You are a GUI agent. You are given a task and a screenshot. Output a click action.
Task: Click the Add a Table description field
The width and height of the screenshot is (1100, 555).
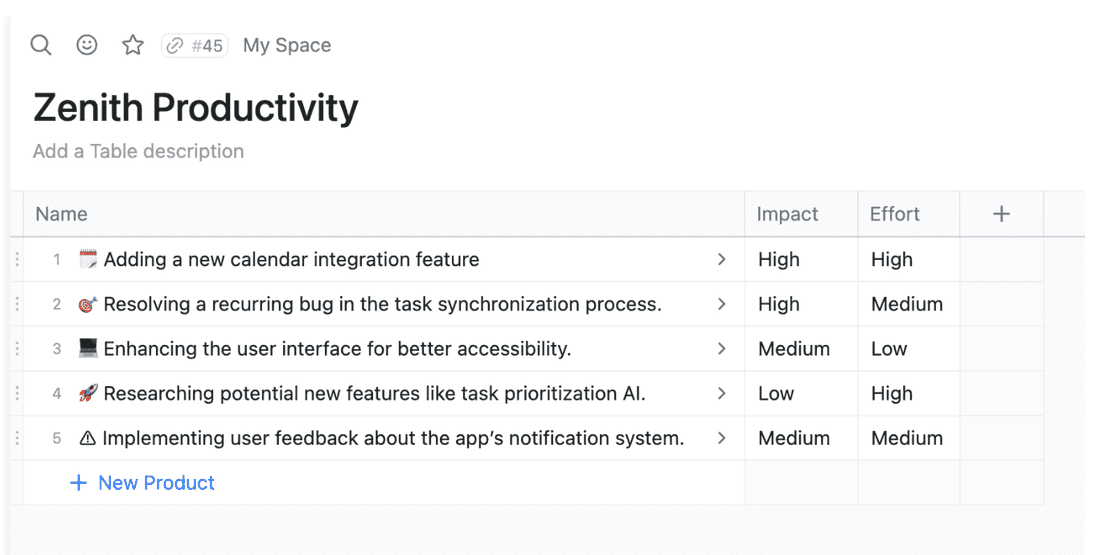click(138, 151)
